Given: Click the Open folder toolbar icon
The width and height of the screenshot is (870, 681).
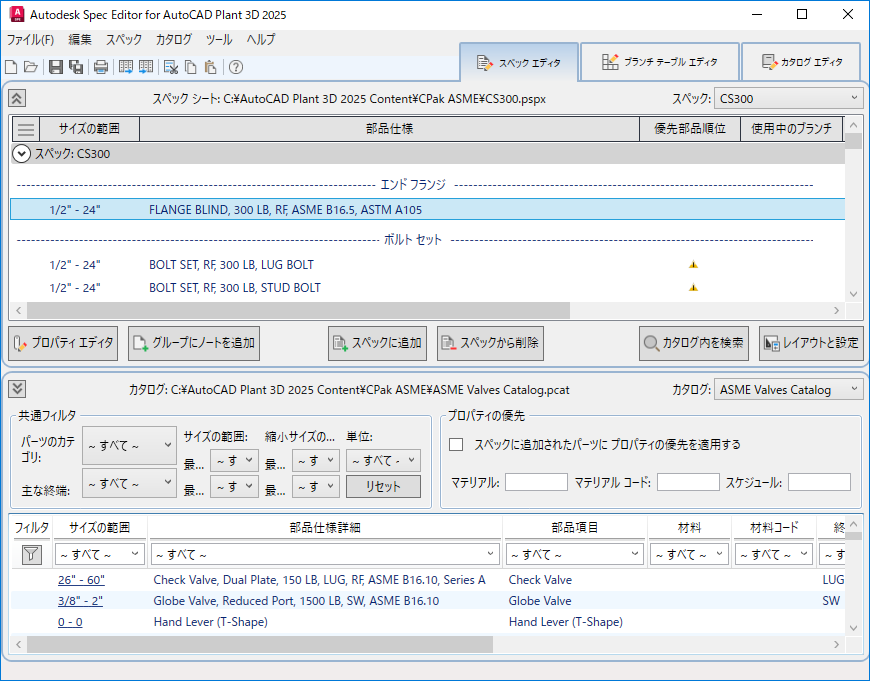Looking at the screenshot, I should click(31, 67).
